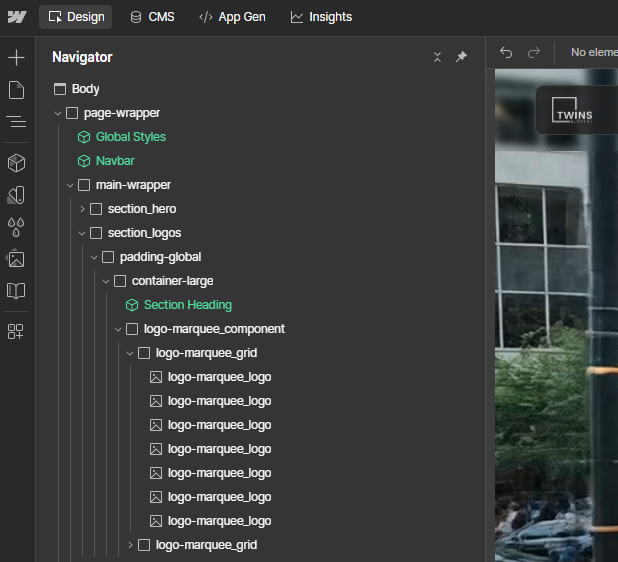Collapse the padding-global node
Viewport: 618px width, 562px height.
94,257
